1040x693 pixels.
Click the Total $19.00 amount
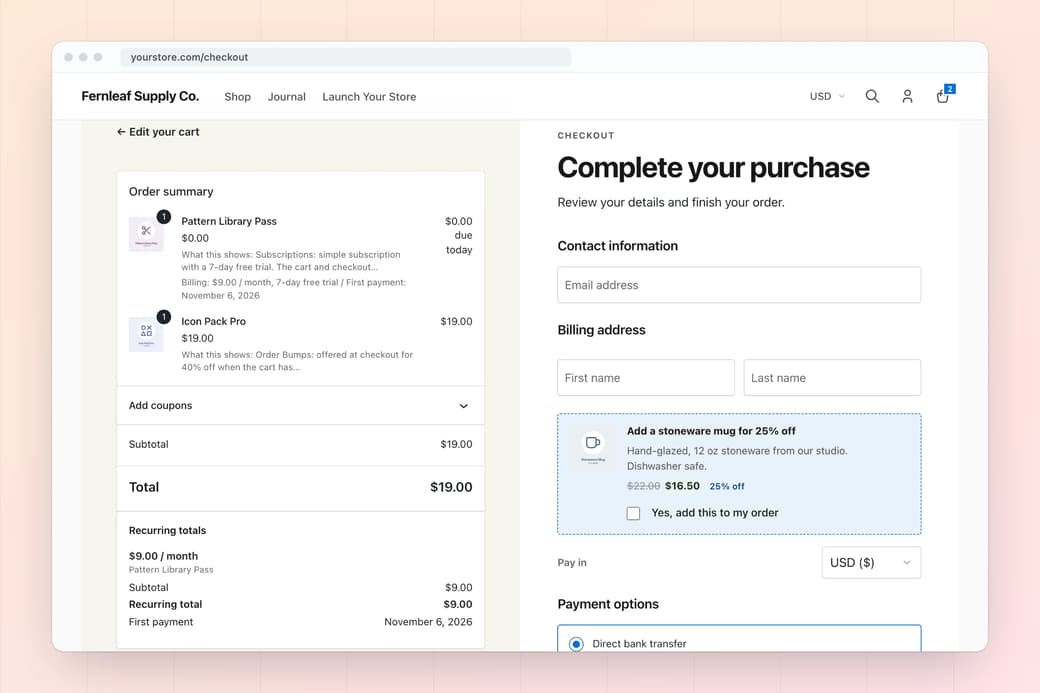(451, 487)
